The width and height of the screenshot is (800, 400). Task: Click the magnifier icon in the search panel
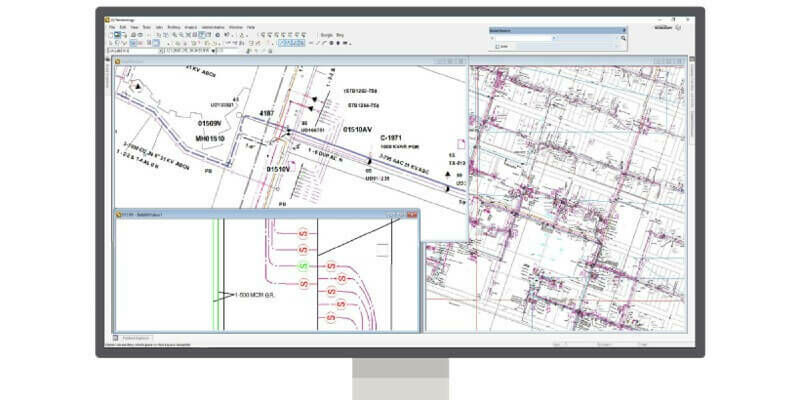(623, 38)
